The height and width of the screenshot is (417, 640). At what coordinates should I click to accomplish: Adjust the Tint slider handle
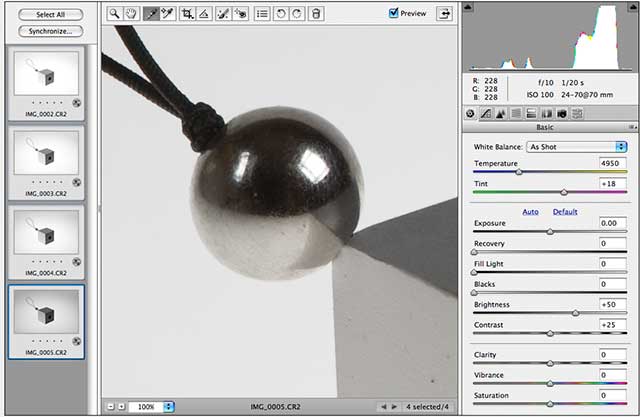(564, 192)
